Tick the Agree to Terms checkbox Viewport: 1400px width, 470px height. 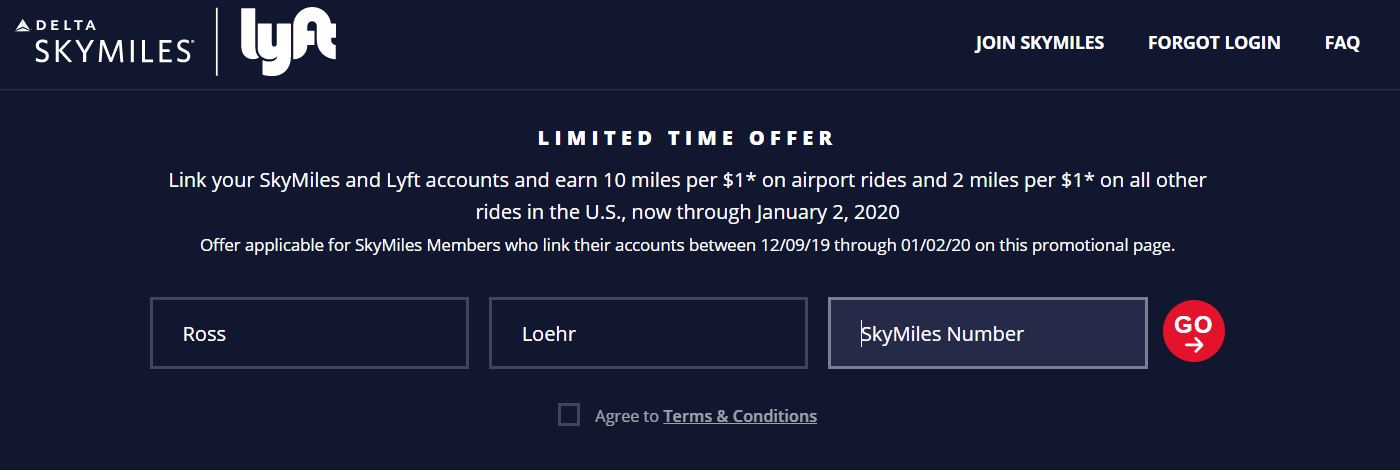click(569, 415)
